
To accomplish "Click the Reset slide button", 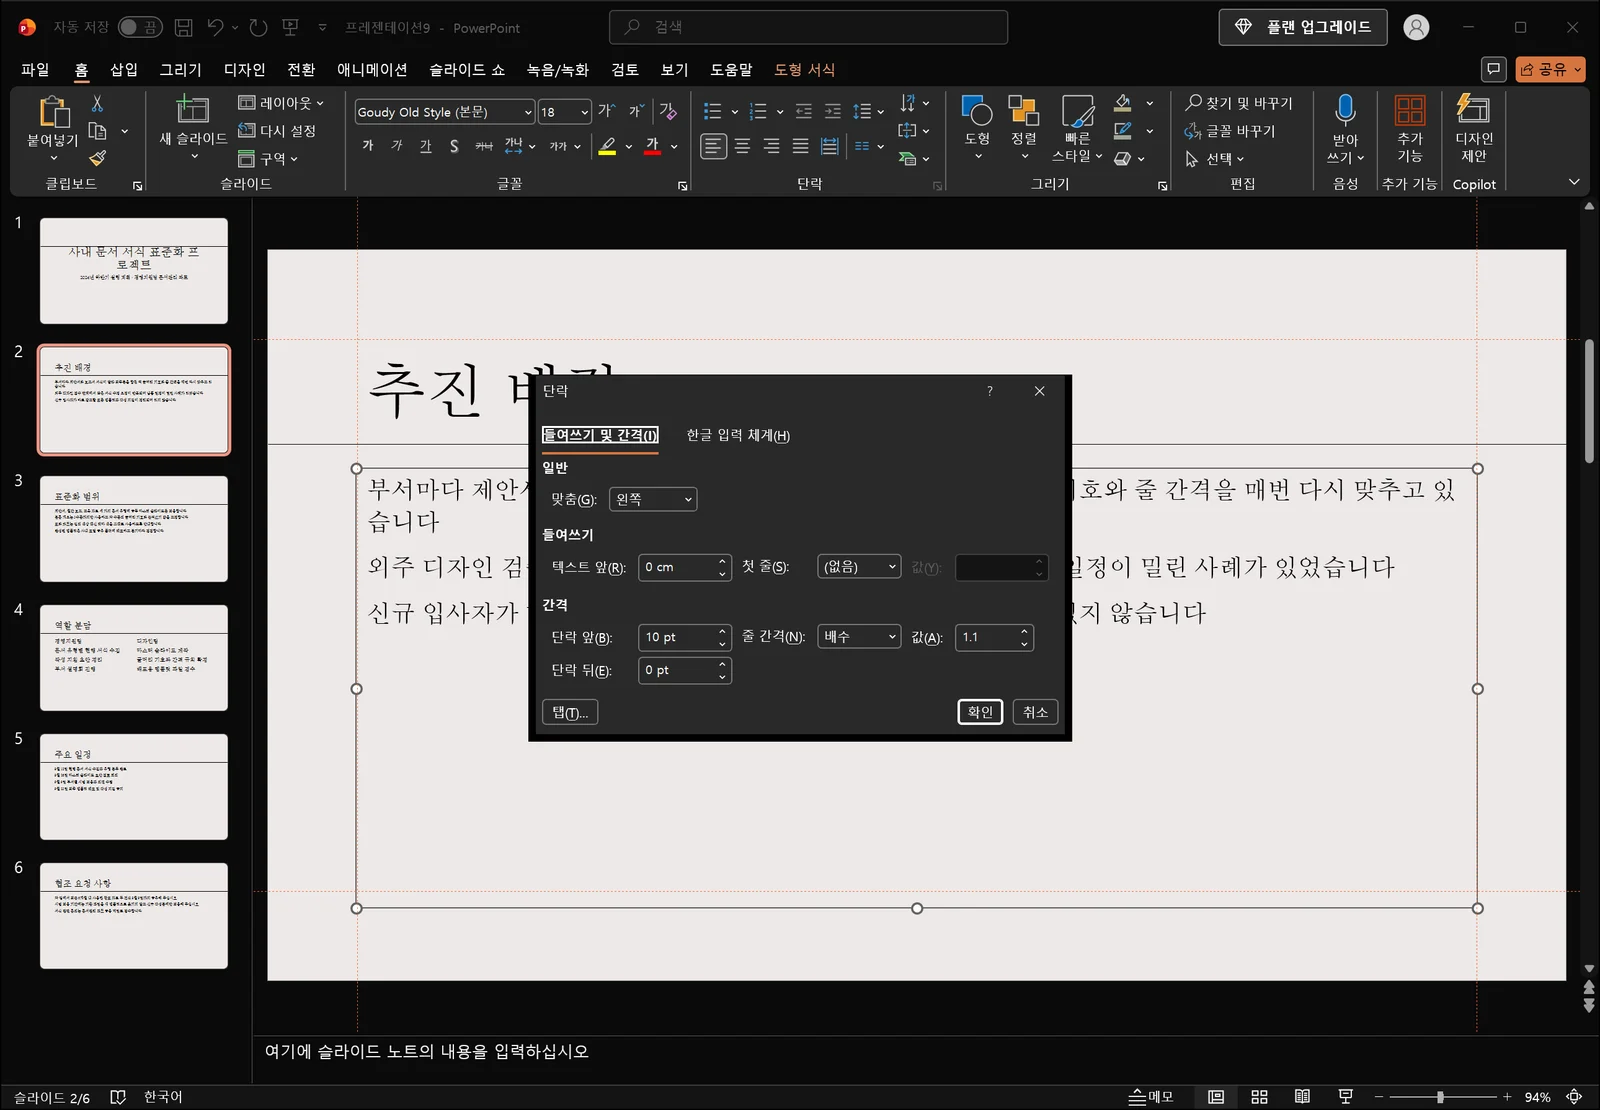I will 277,131.
